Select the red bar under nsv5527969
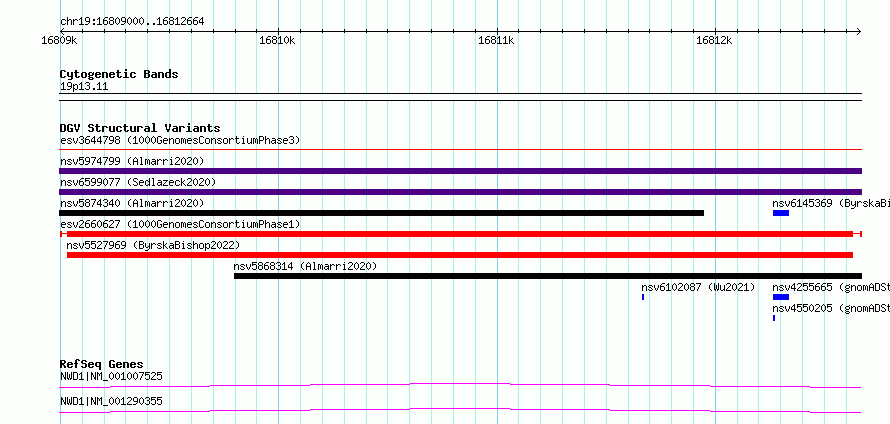The height and width of the screenshot is (424, 890). pos(460,255)
